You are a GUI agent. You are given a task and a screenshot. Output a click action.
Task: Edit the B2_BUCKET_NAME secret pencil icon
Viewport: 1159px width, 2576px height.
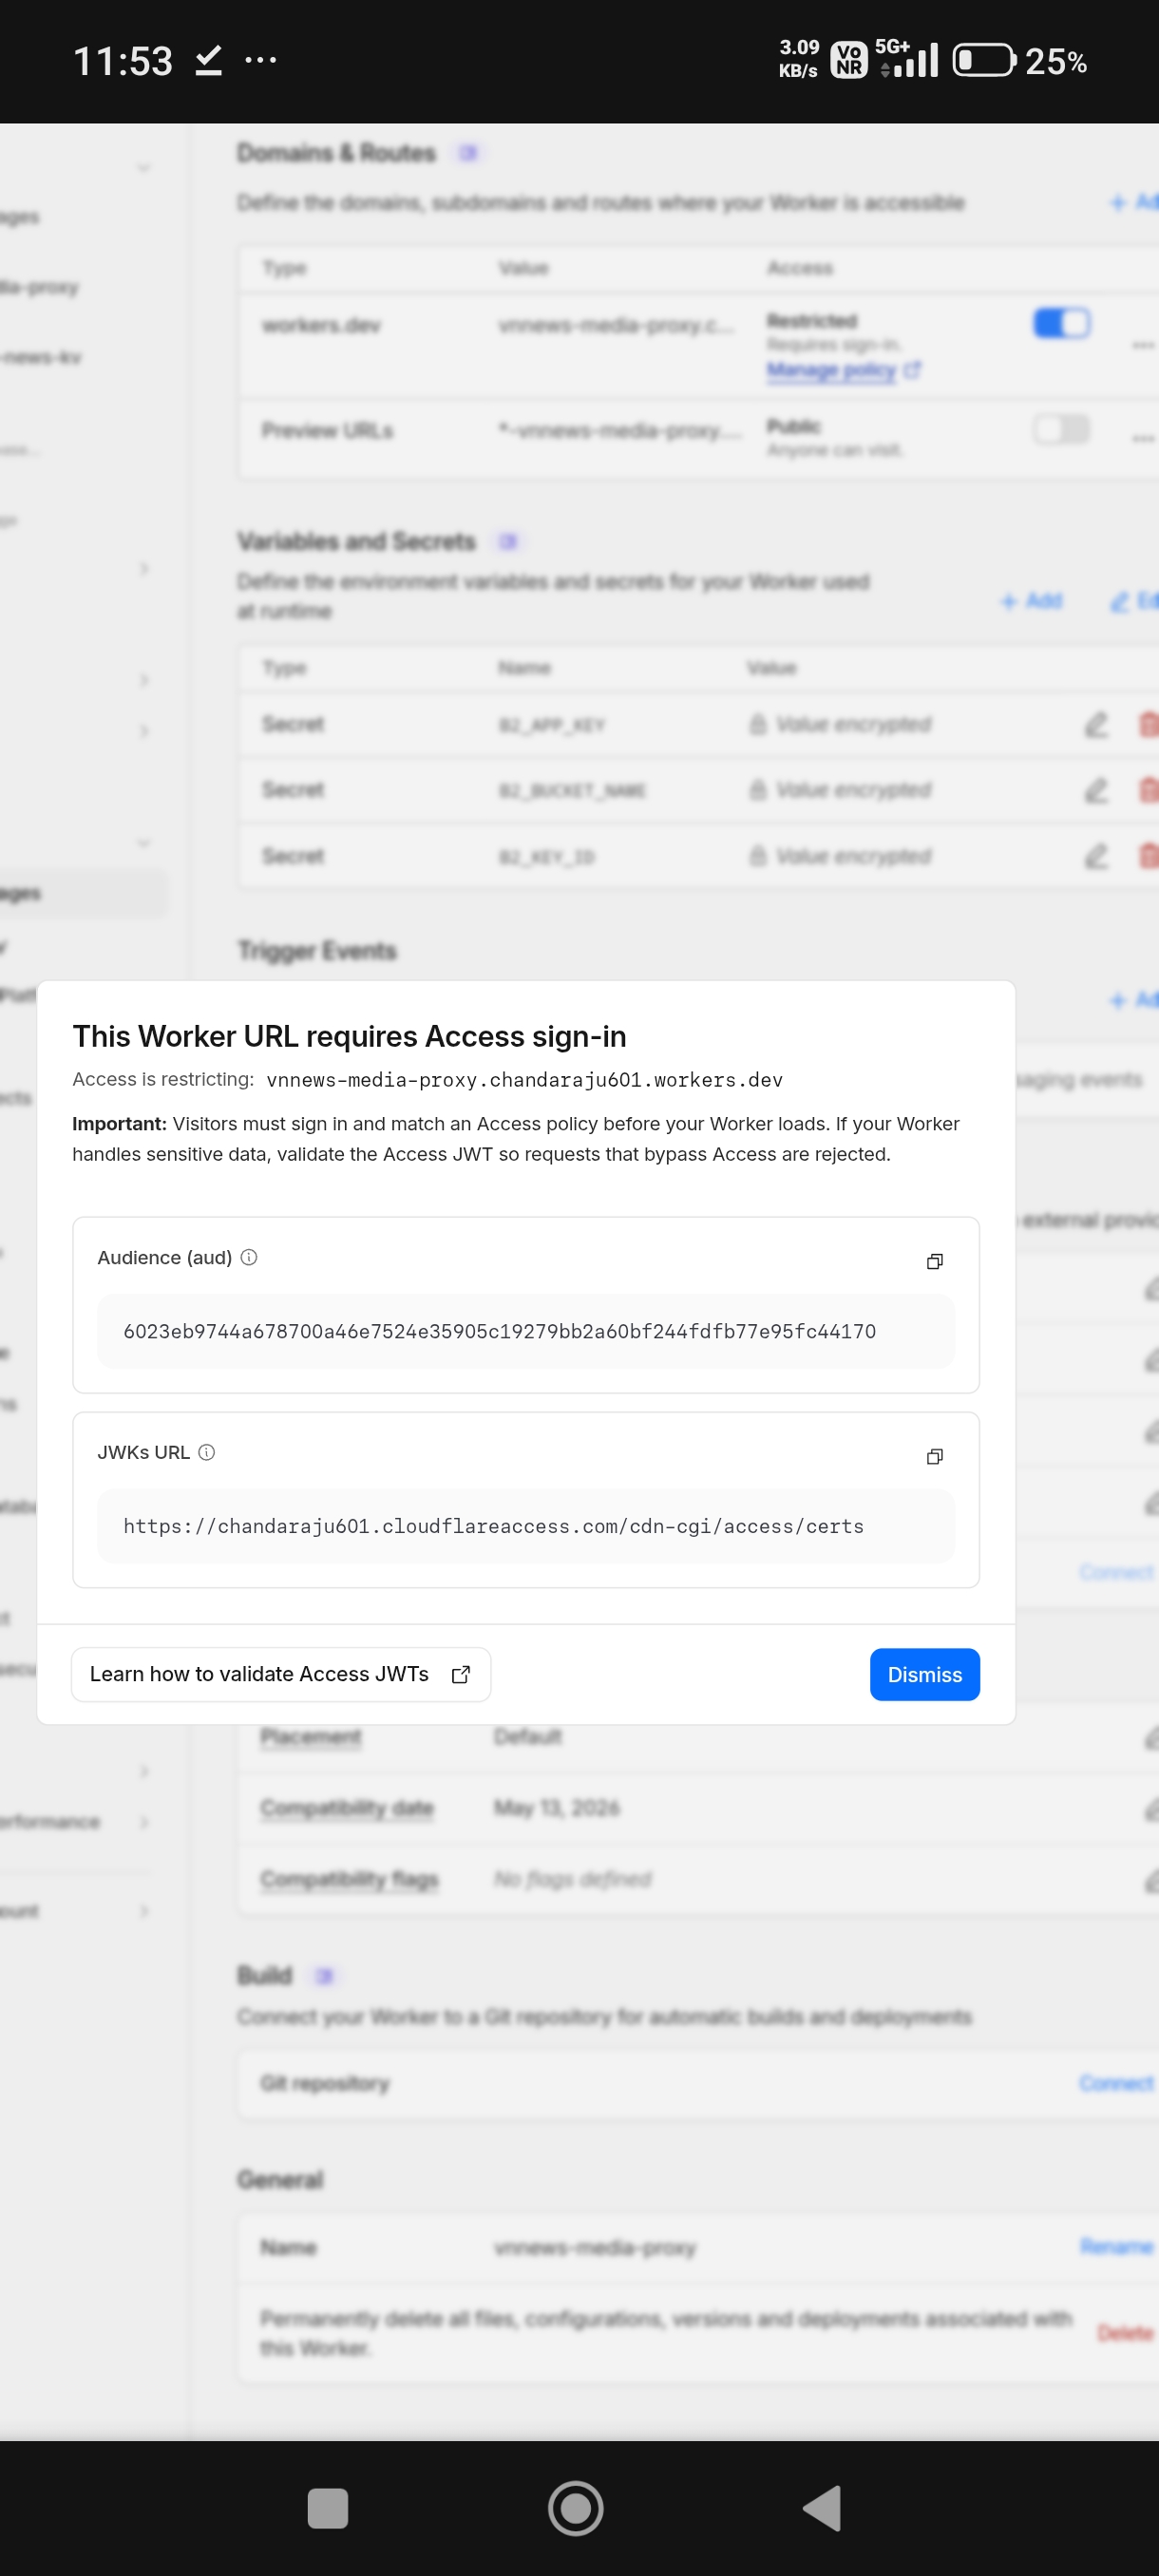point(1096,790)
